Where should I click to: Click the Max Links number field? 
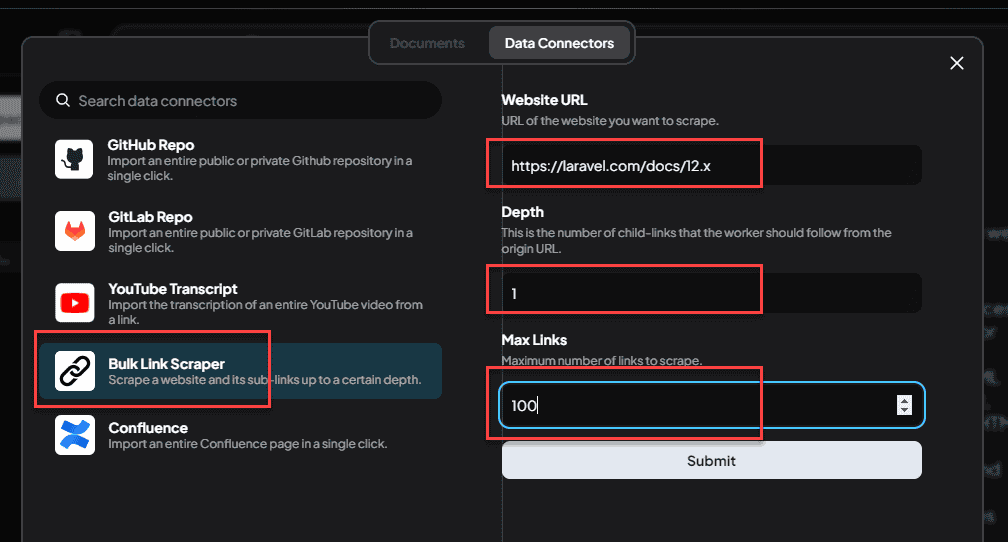712,405
